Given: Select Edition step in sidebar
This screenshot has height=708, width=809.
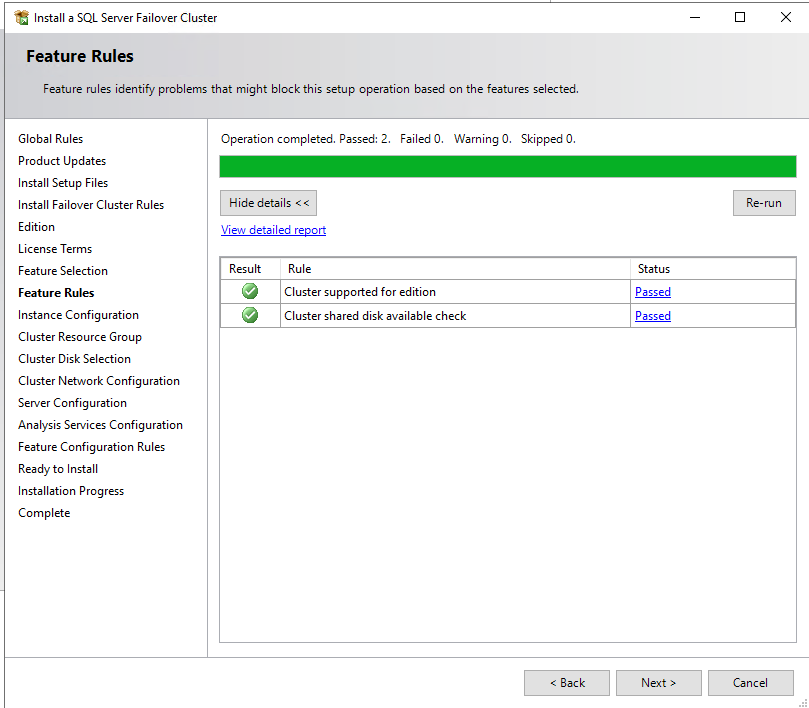Looking at the screenshot, I should (36, 227).
